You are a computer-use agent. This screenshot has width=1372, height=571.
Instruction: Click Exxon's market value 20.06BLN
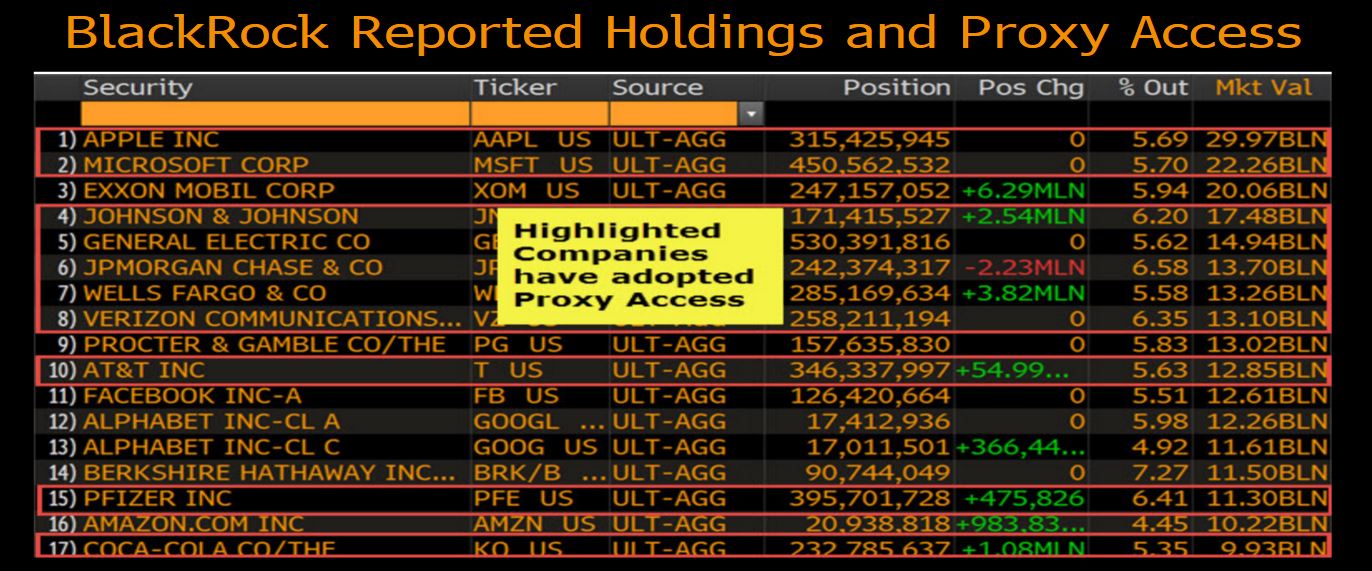click(x=1266, y=190)
